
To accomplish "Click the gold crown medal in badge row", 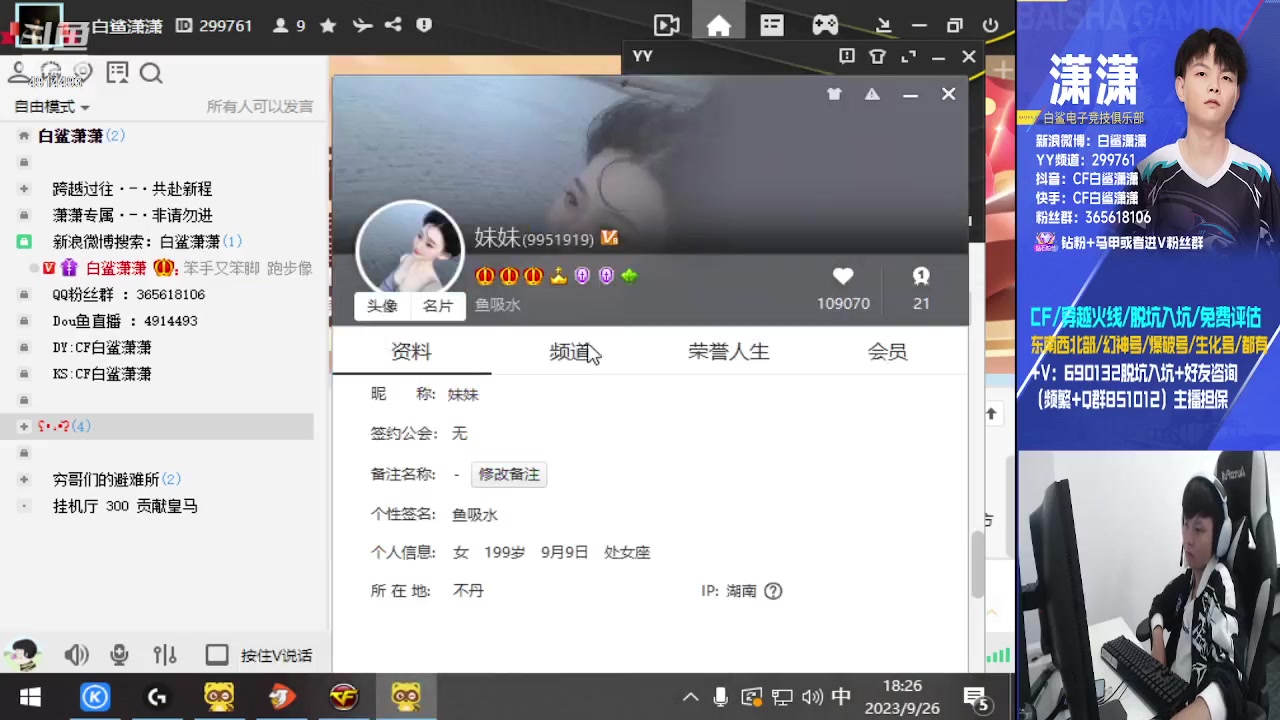I will (x=558, y=275).
